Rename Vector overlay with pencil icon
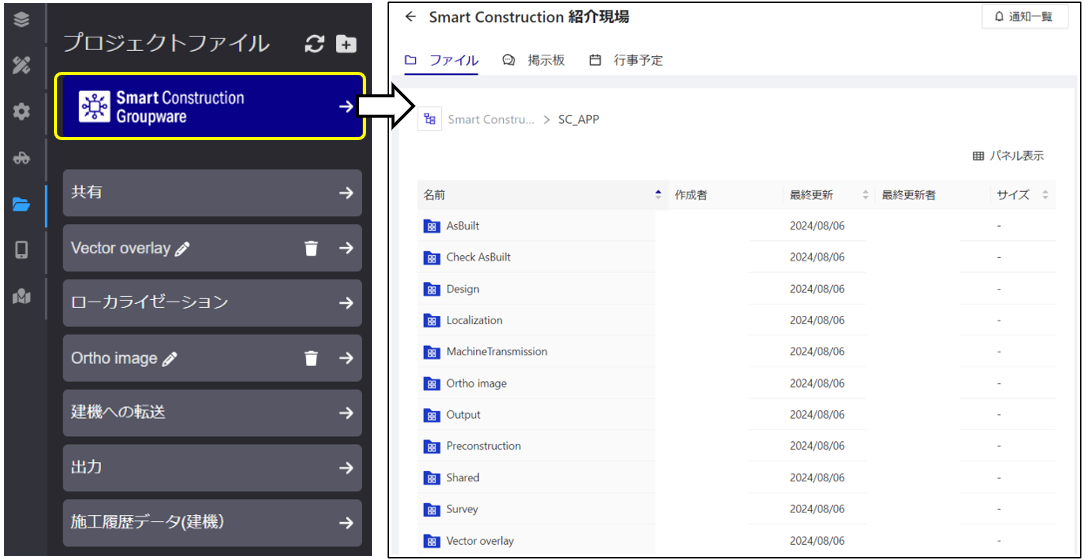Image resolution: width=1088 pixels, height=560 pixels. (182, 249)
